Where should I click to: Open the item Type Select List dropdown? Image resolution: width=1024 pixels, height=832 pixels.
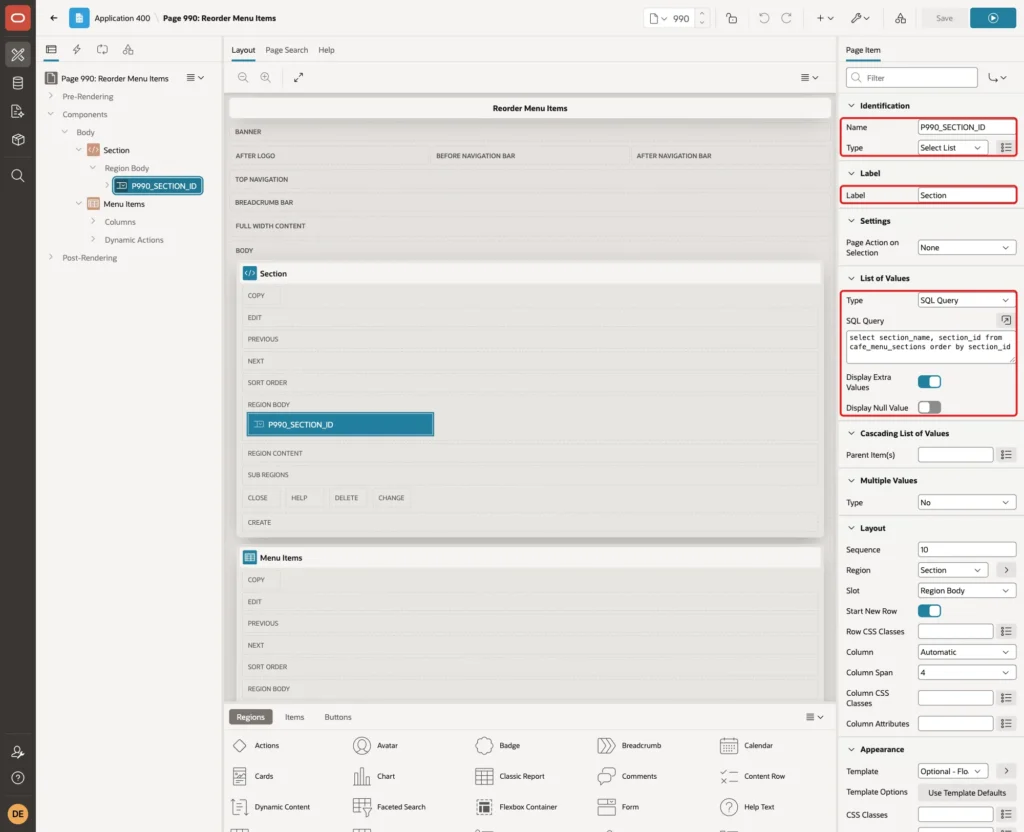point(952,148)
